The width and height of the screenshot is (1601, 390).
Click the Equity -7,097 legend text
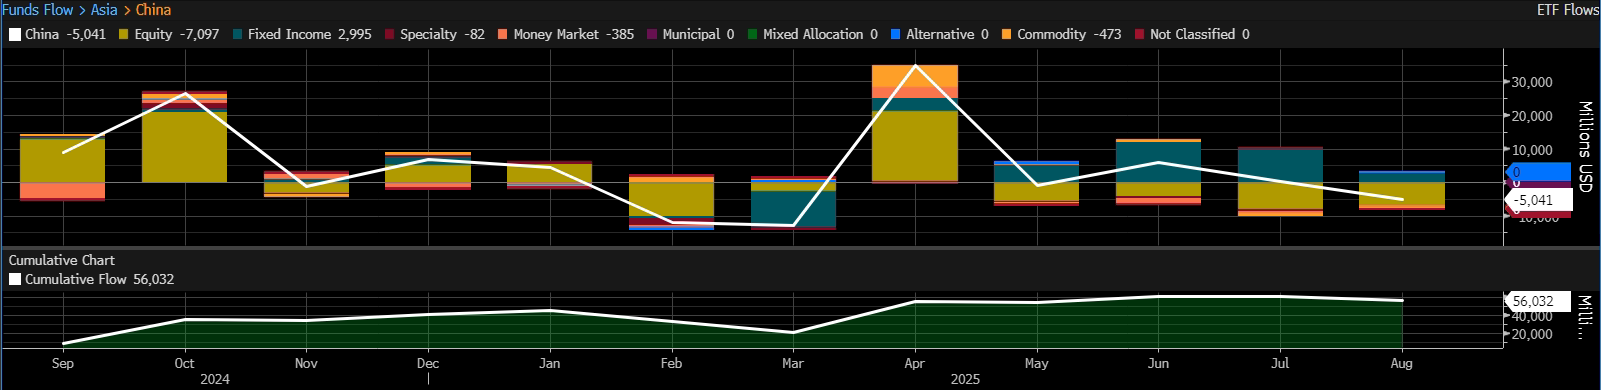pos(176,34)
